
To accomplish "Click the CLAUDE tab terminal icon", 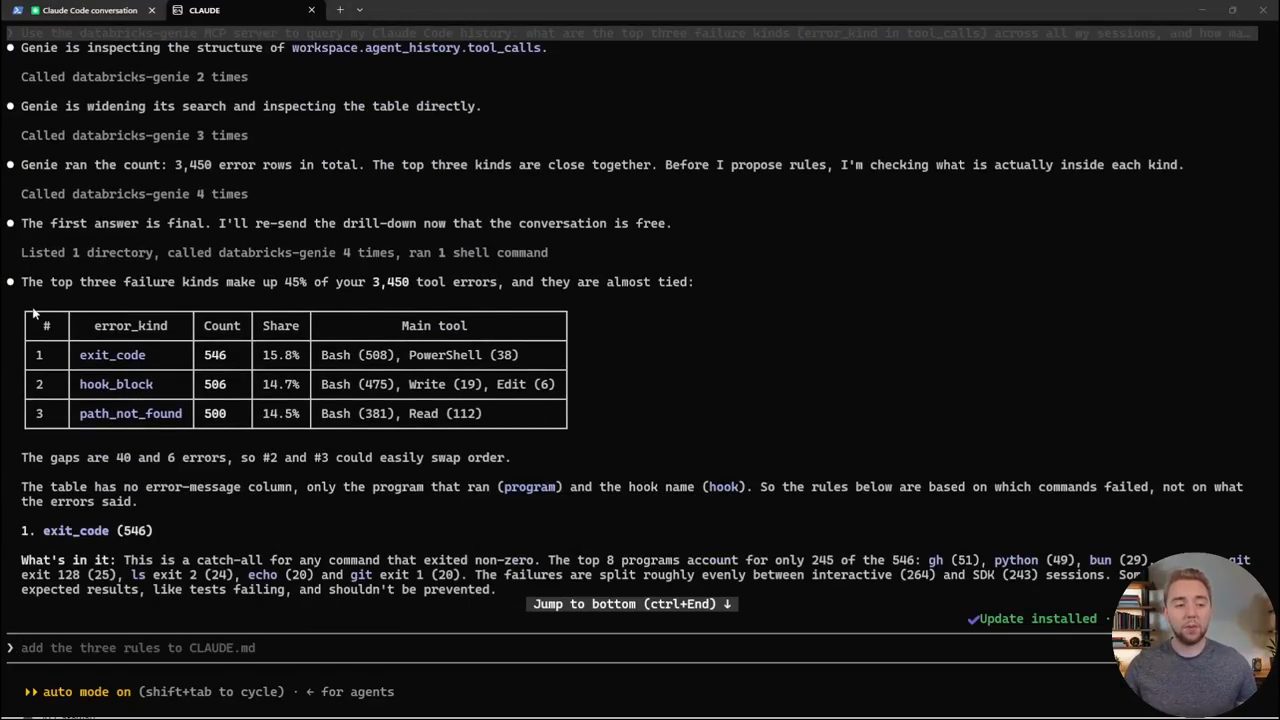I will 177,10.
